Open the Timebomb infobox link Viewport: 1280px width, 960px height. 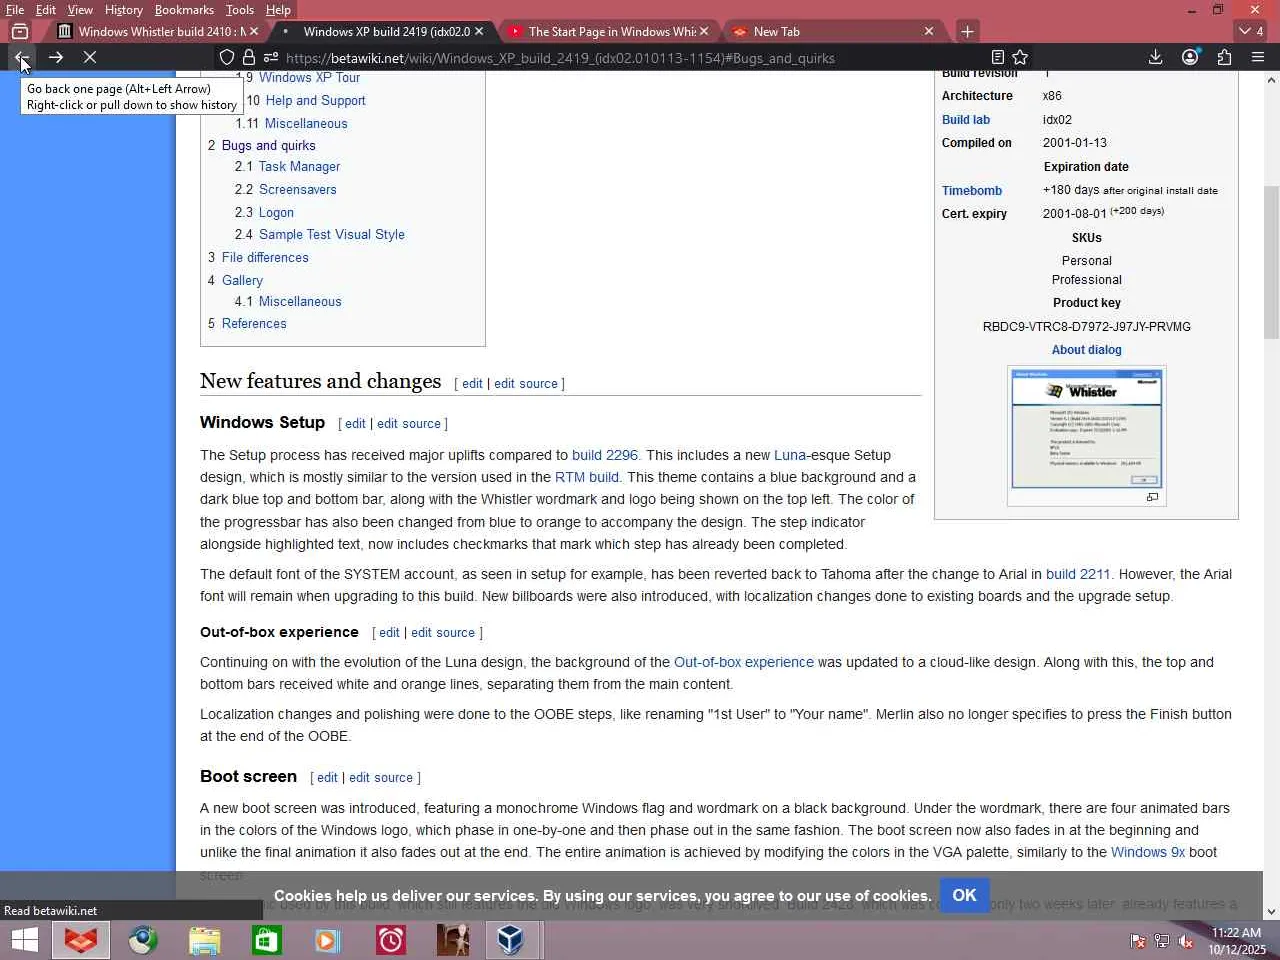point(972,191)
